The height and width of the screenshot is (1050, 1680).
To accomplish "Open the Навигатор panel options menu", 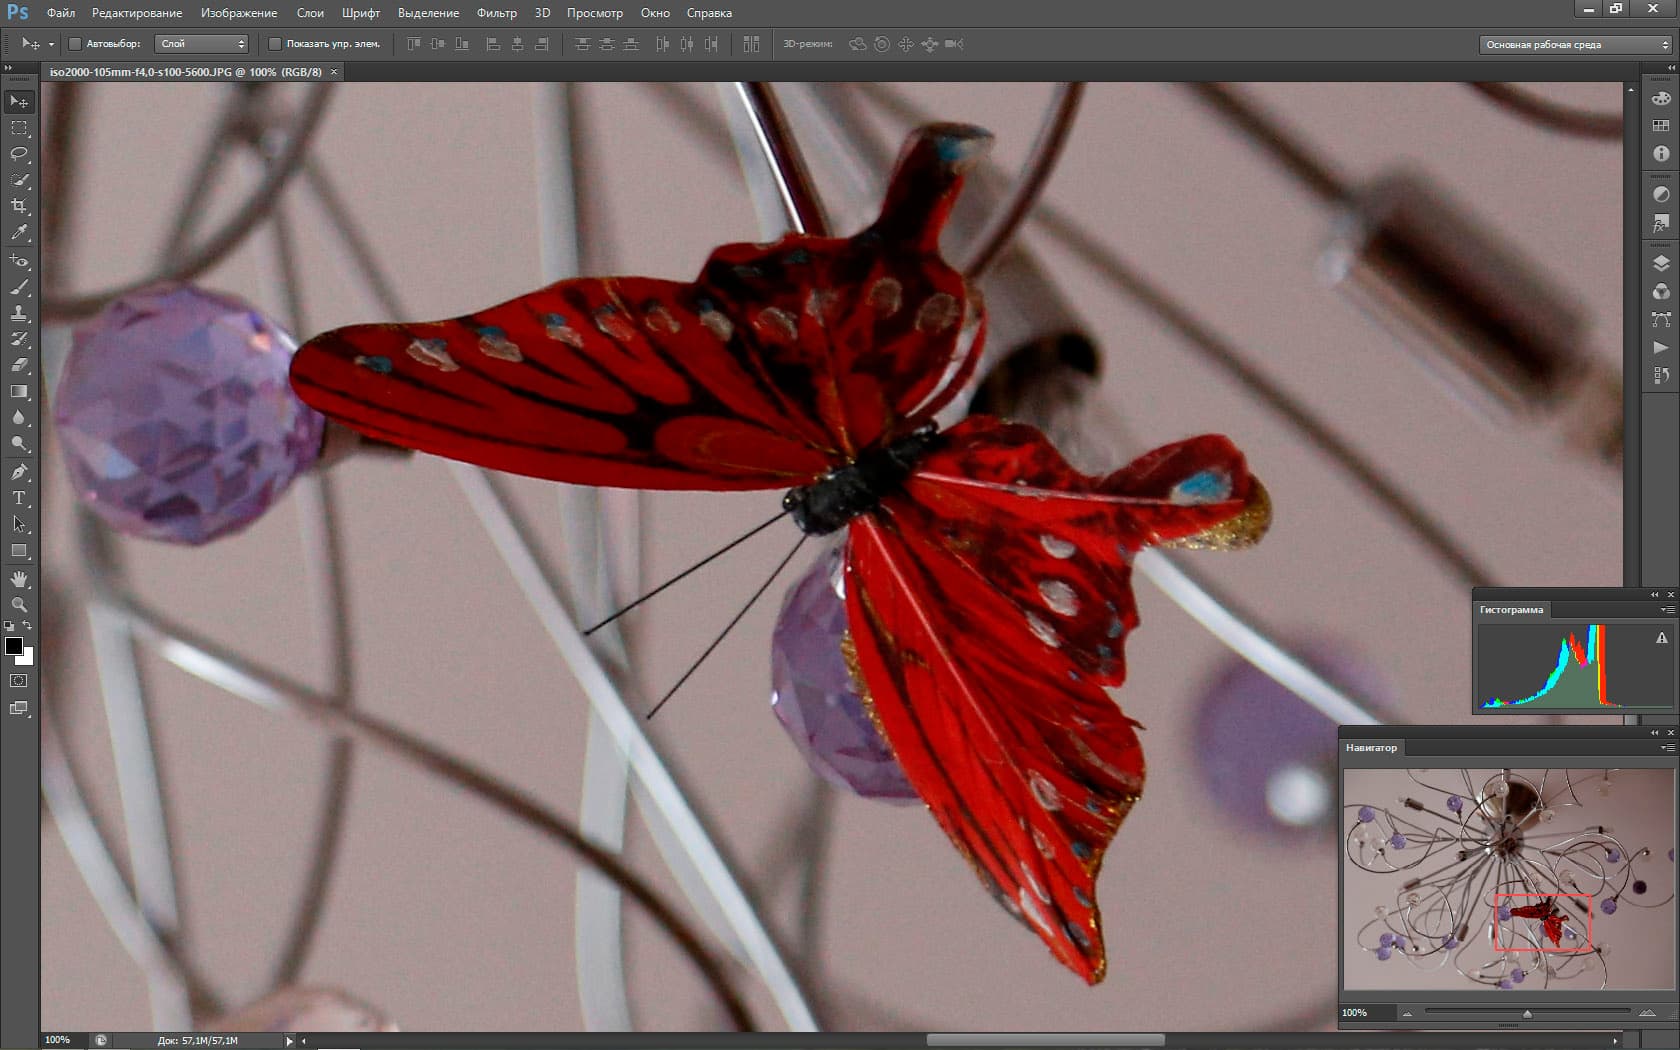I will (1667, 748).
